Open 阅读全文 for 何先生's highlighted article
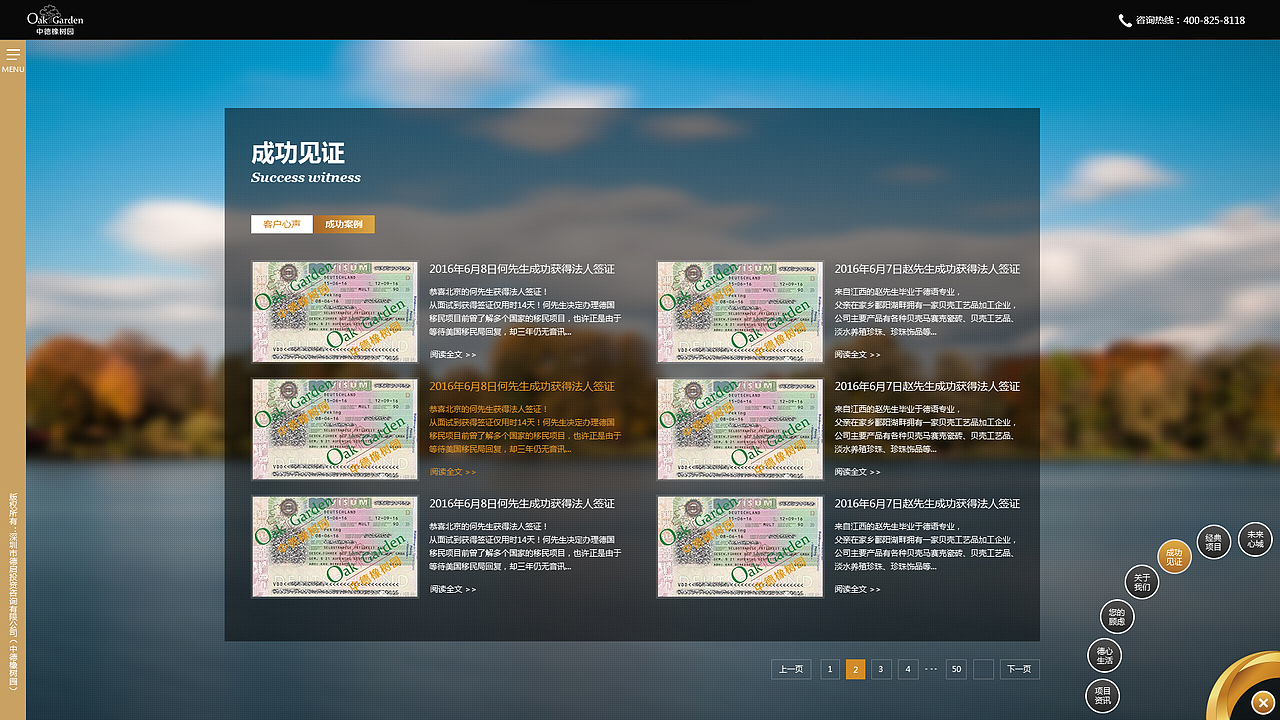 click(x=448, y=470)
